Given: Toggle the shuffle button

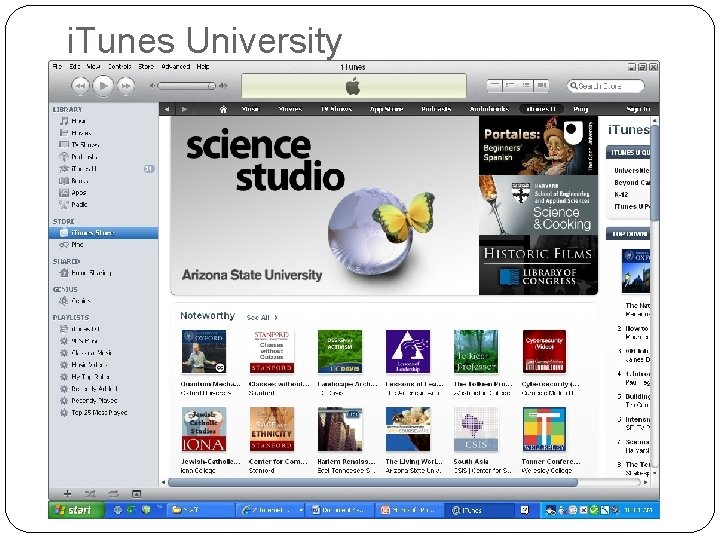Looking at the screenshot, I should [x=90, y=494].
